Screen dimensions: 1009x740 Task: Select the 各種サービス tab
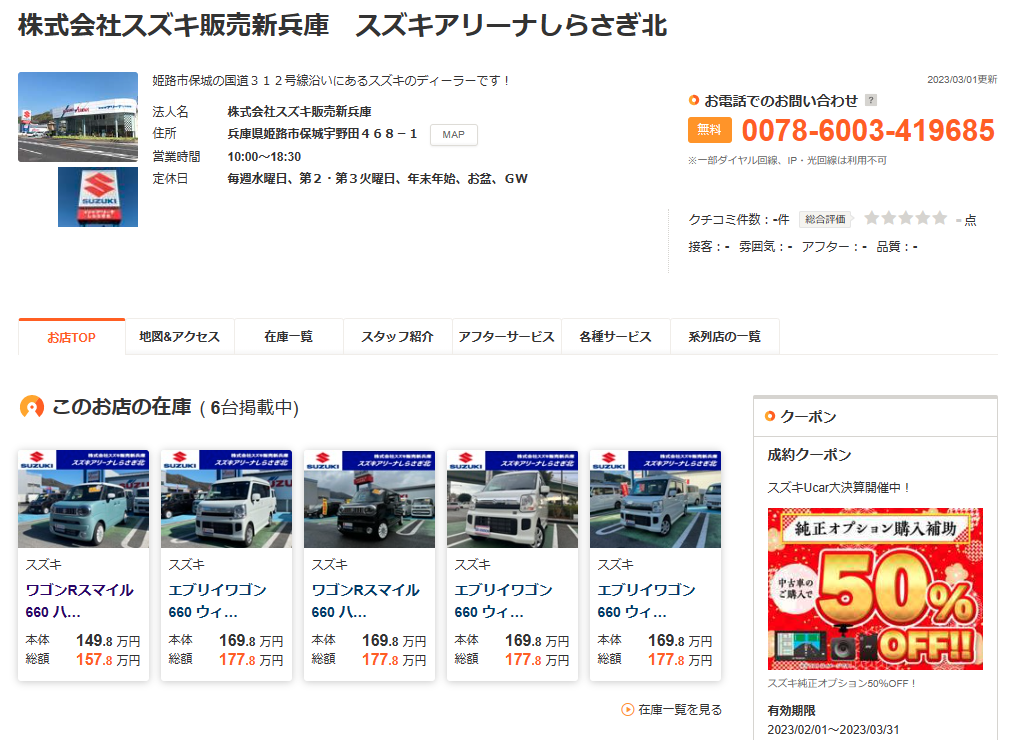click(615, 337)
